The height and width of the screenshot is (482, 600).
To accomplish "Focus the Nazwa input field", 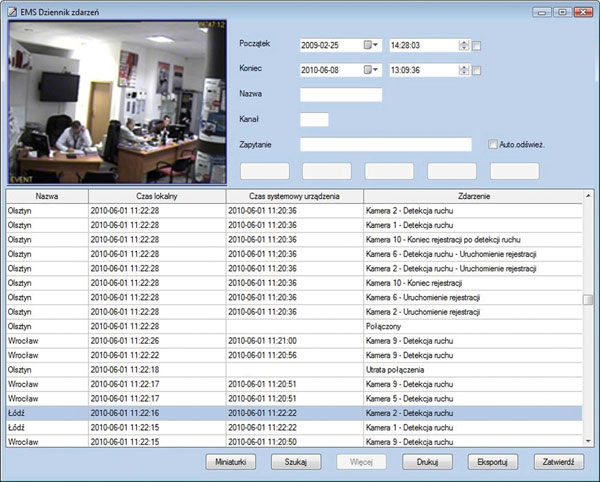I will point(341,95).
